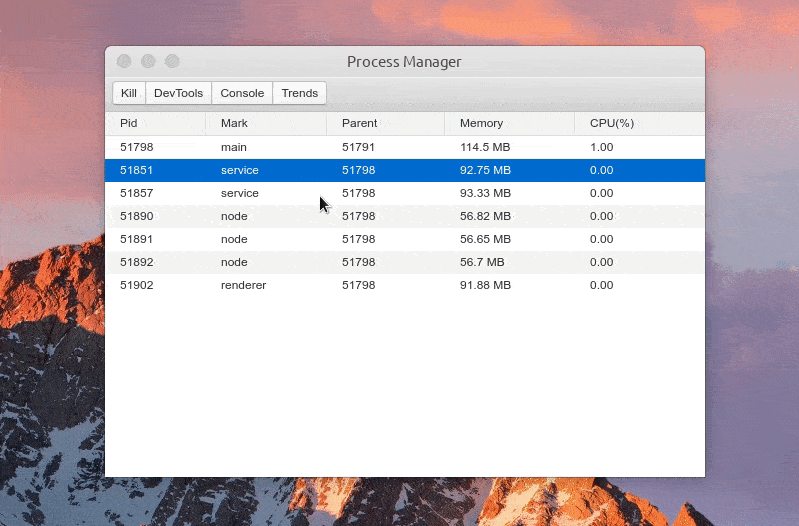The height and width of the screenshot is (526, 799).
Task: Click the Kill button in toolbar
Action: [129, 93]
